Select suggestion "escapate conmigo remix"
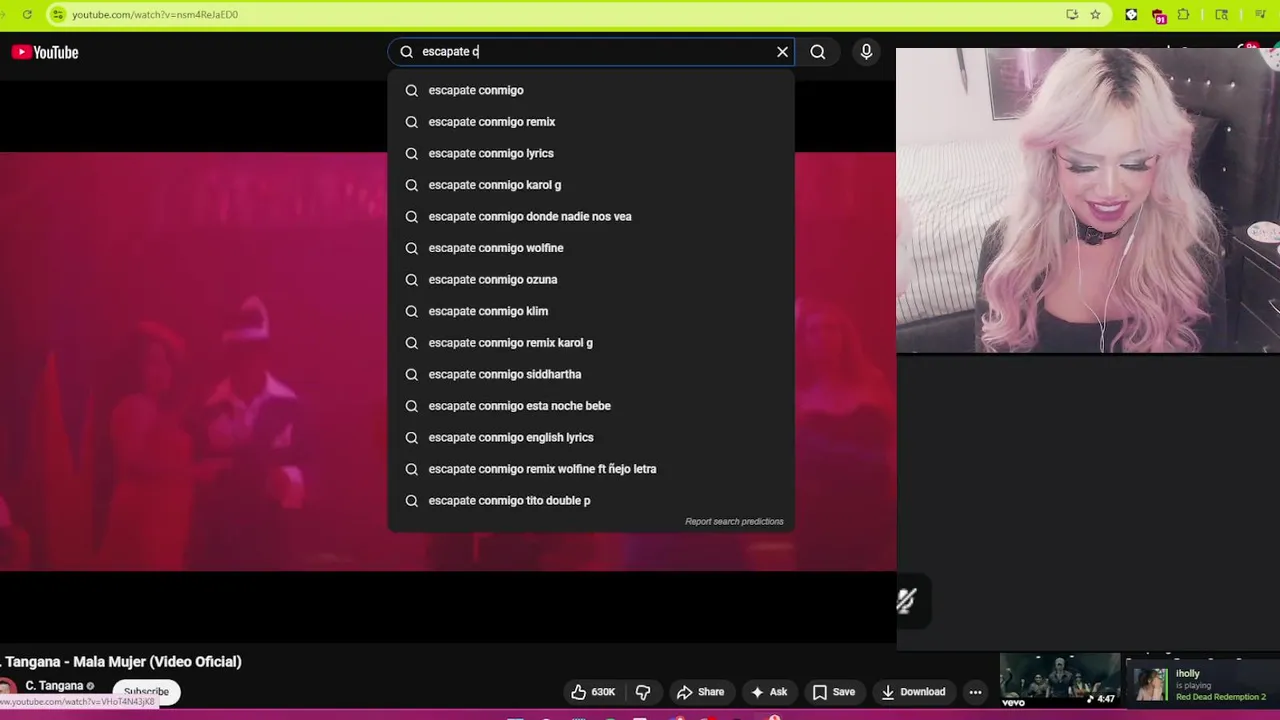 point(591,122)
